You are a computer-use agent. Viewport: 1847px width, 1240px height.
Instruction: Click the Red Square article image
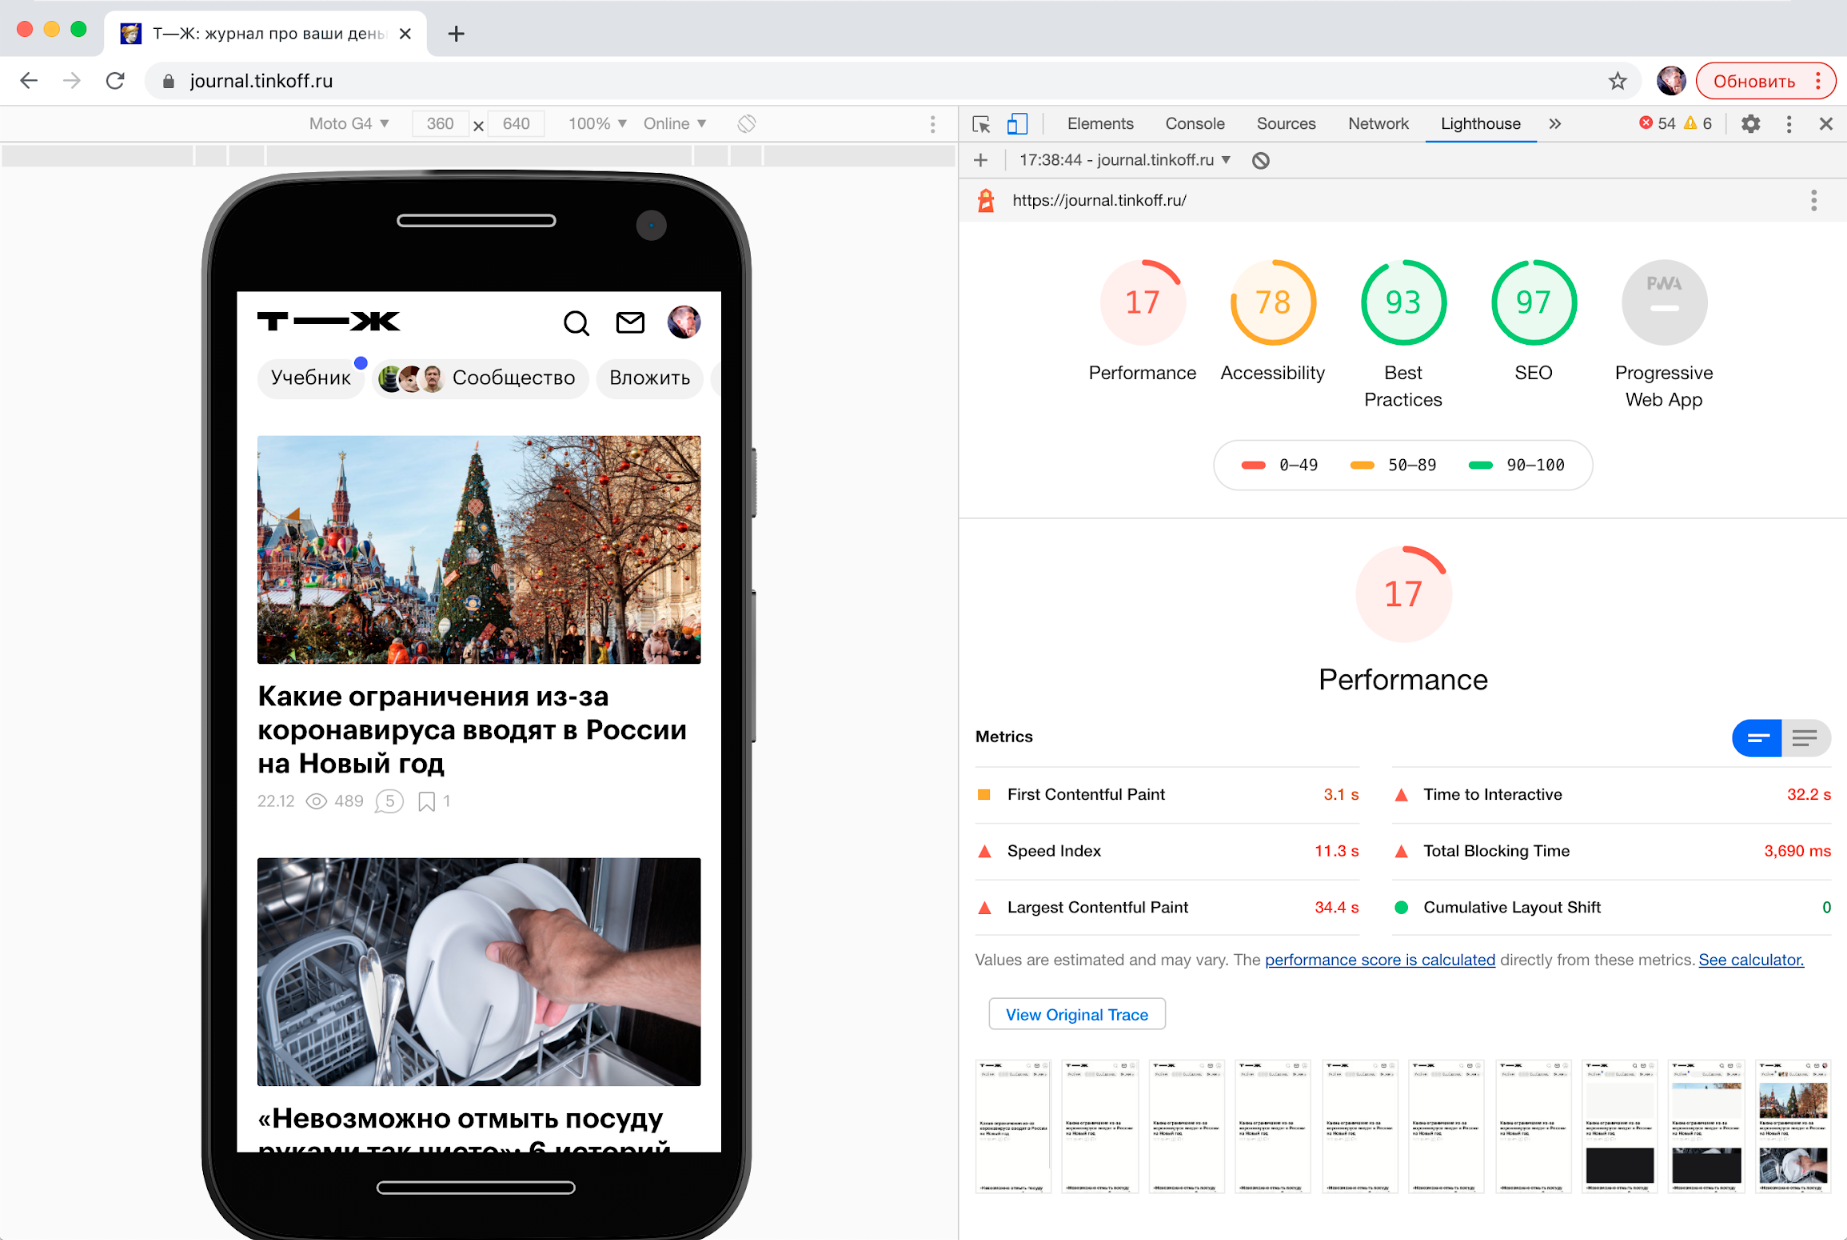click(x=479, y=549)
